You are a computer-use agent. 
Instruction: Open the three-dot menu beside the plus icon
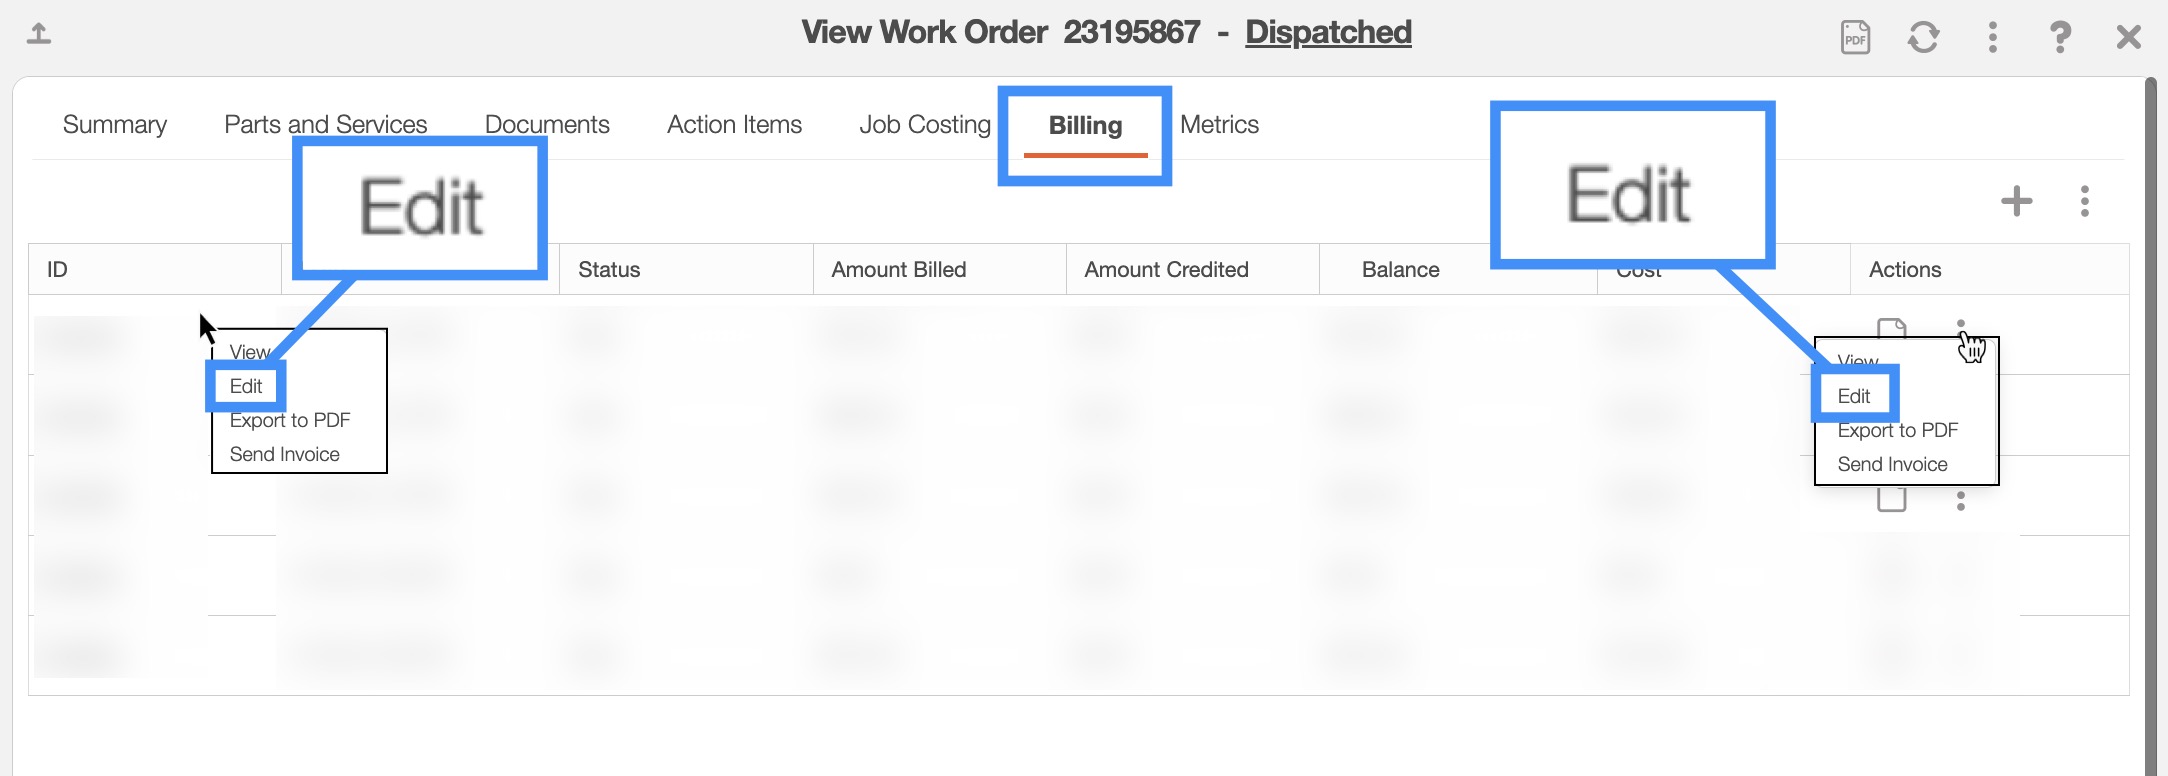(x=2084, y=201)
